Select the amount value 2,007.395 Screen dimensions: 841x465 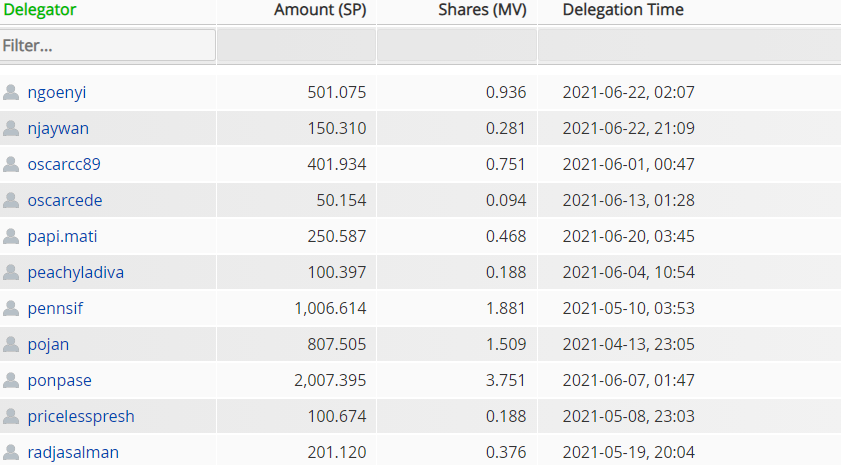(x=330, y=380)
